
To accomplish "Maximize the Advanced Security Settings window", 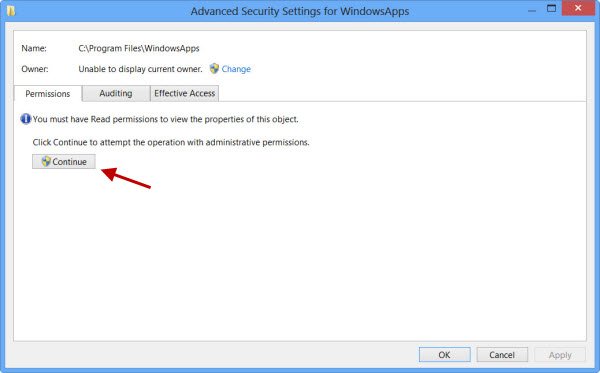I will 551,9.
